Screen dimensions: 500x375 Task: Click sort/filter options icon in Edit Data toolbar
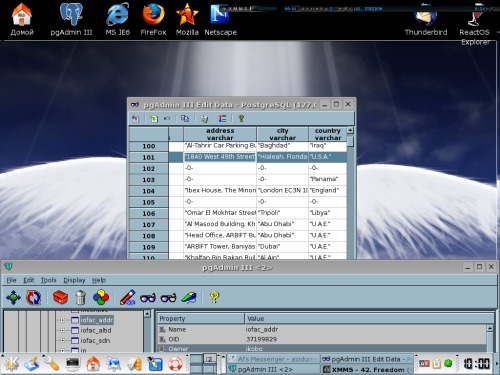point(222,118)
